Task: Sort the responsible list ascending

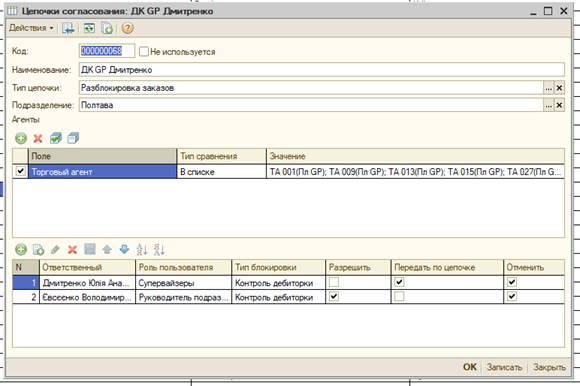Action: coord(142,250)
